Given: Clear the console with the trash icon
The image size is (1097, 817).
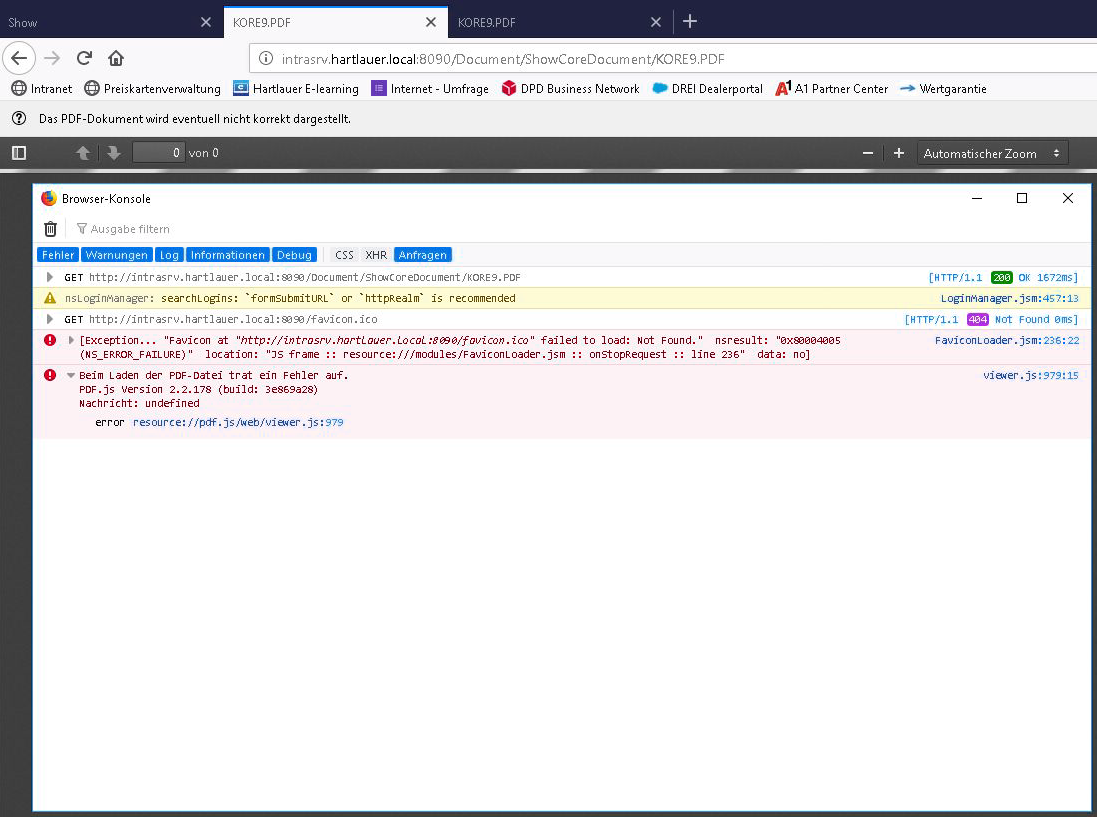Looking at the screenshot, I should pyautogui.click(x=50, y=229).
